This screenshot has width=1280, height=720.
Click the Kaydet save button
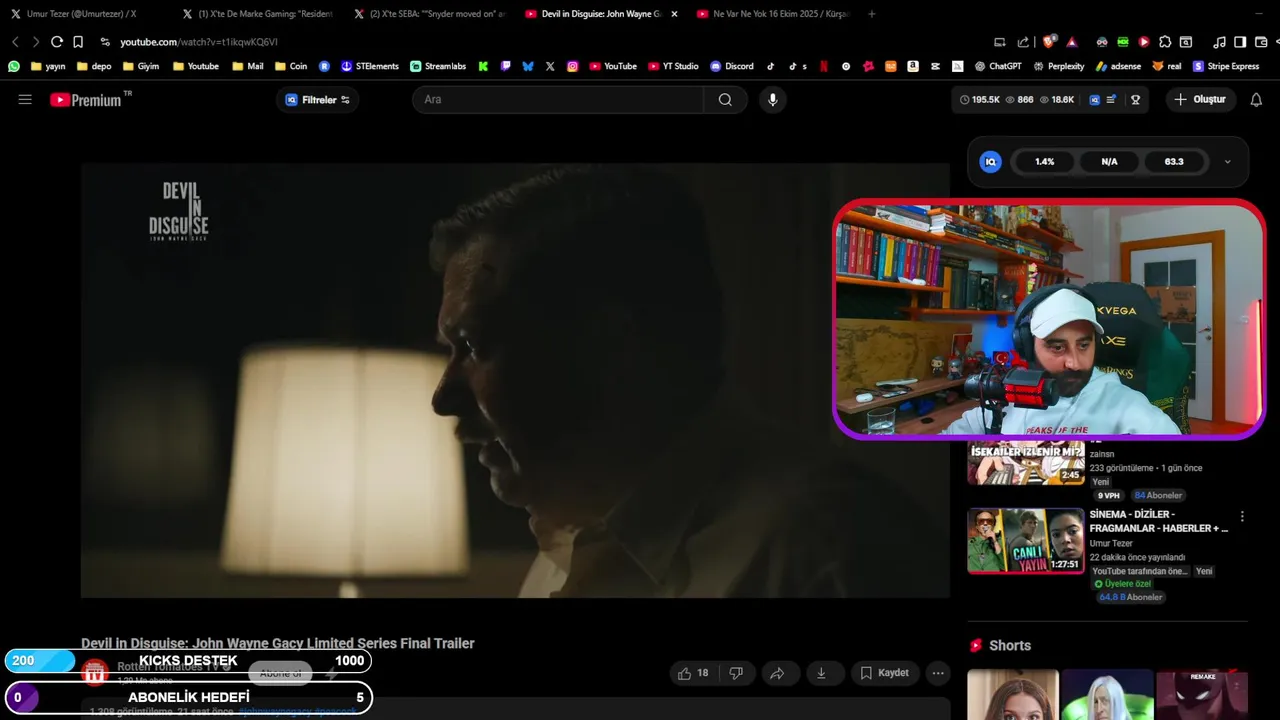click(x=885, y=673)
